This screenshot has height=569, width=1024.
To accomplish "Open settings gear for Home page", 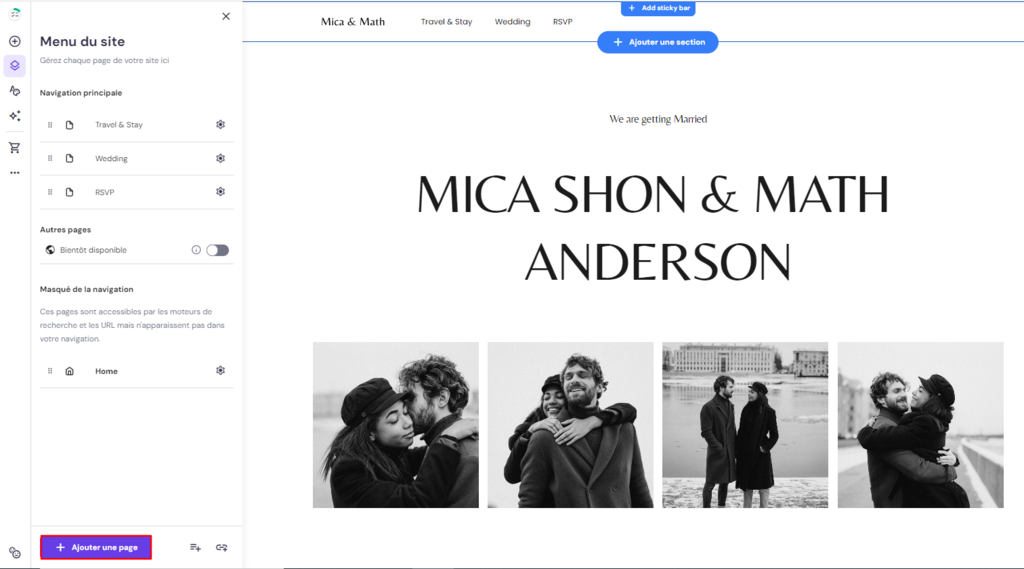I will (x=221, y=370).
